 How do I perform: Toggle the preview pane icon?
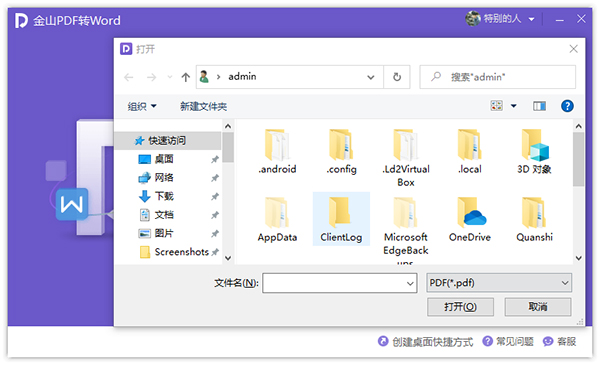539,106
